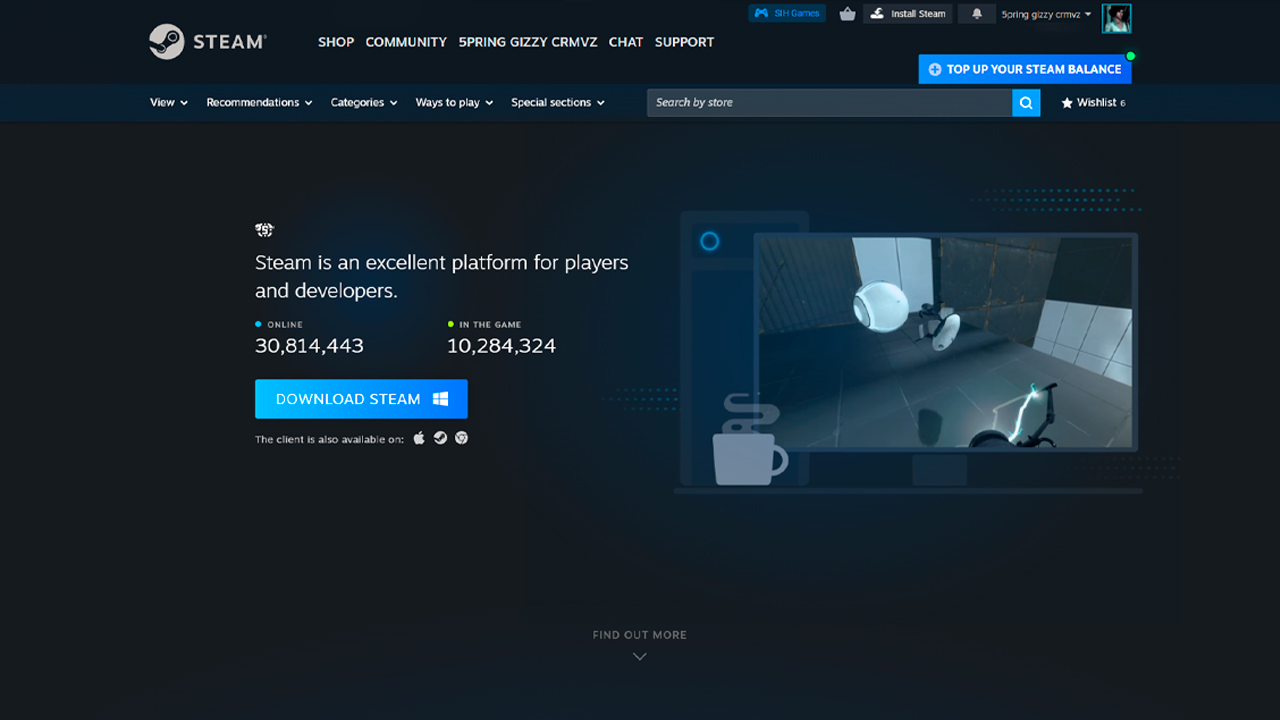Open the Spring gizzy crmvz account dropdown
The image size is (1280, 720).
(1047, 14)
